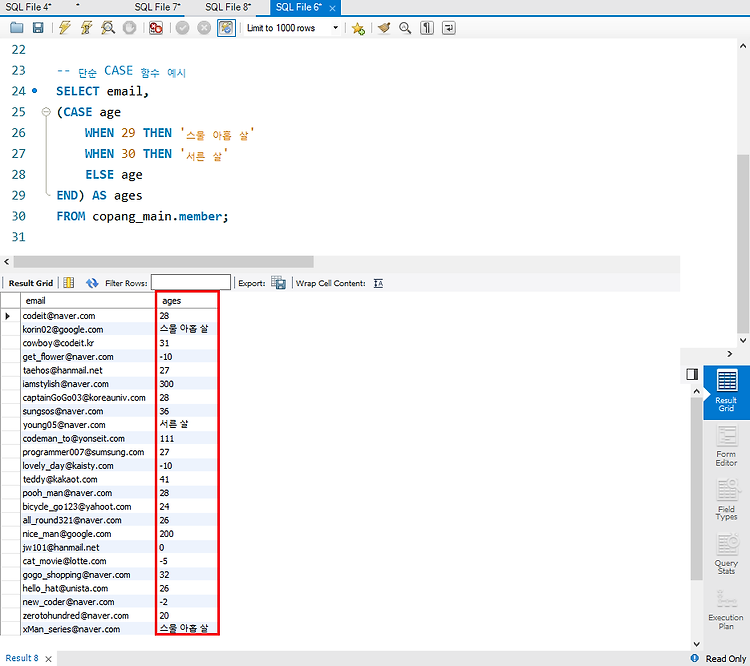
Task: Select the iamstylish@naver.com cell
Action: 88,384
